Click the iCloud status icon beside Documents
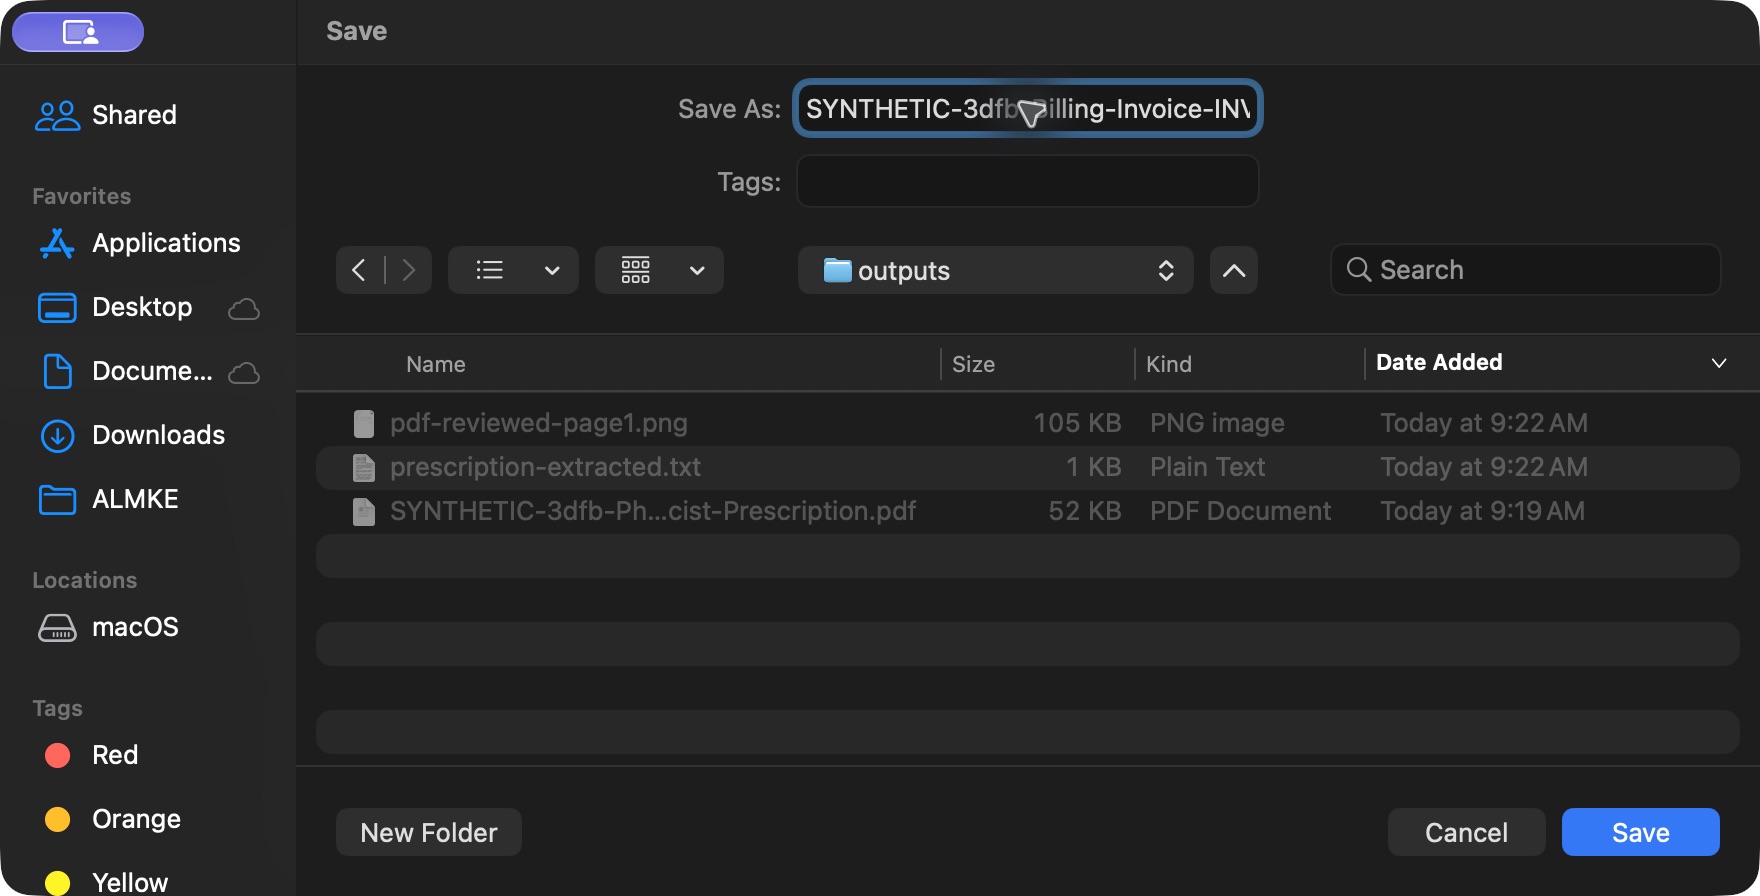The height and width of the screenshot is (896, 1760). (244, 373)
